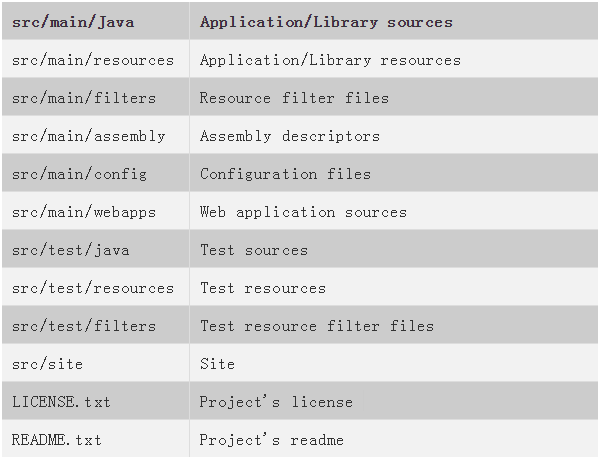The height and width of the screenshot is (458, 598).
Task: Select Assembly descriptors description
Action: coord(290,136)
